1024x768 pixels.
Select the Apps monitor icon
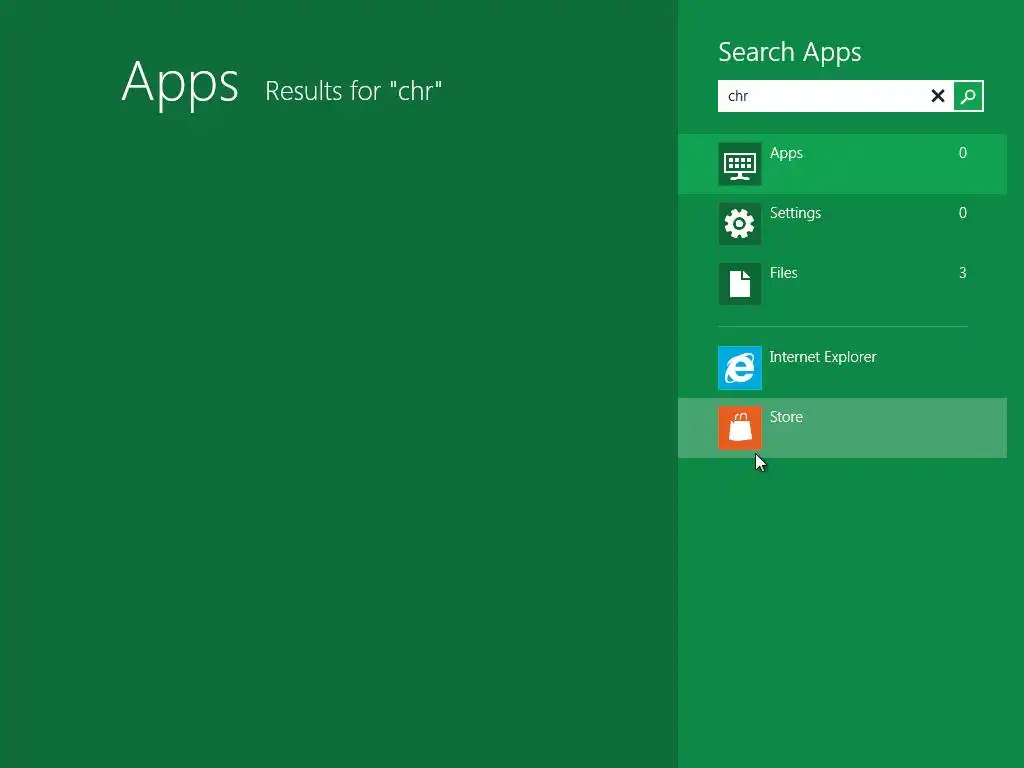coord(740,164)
